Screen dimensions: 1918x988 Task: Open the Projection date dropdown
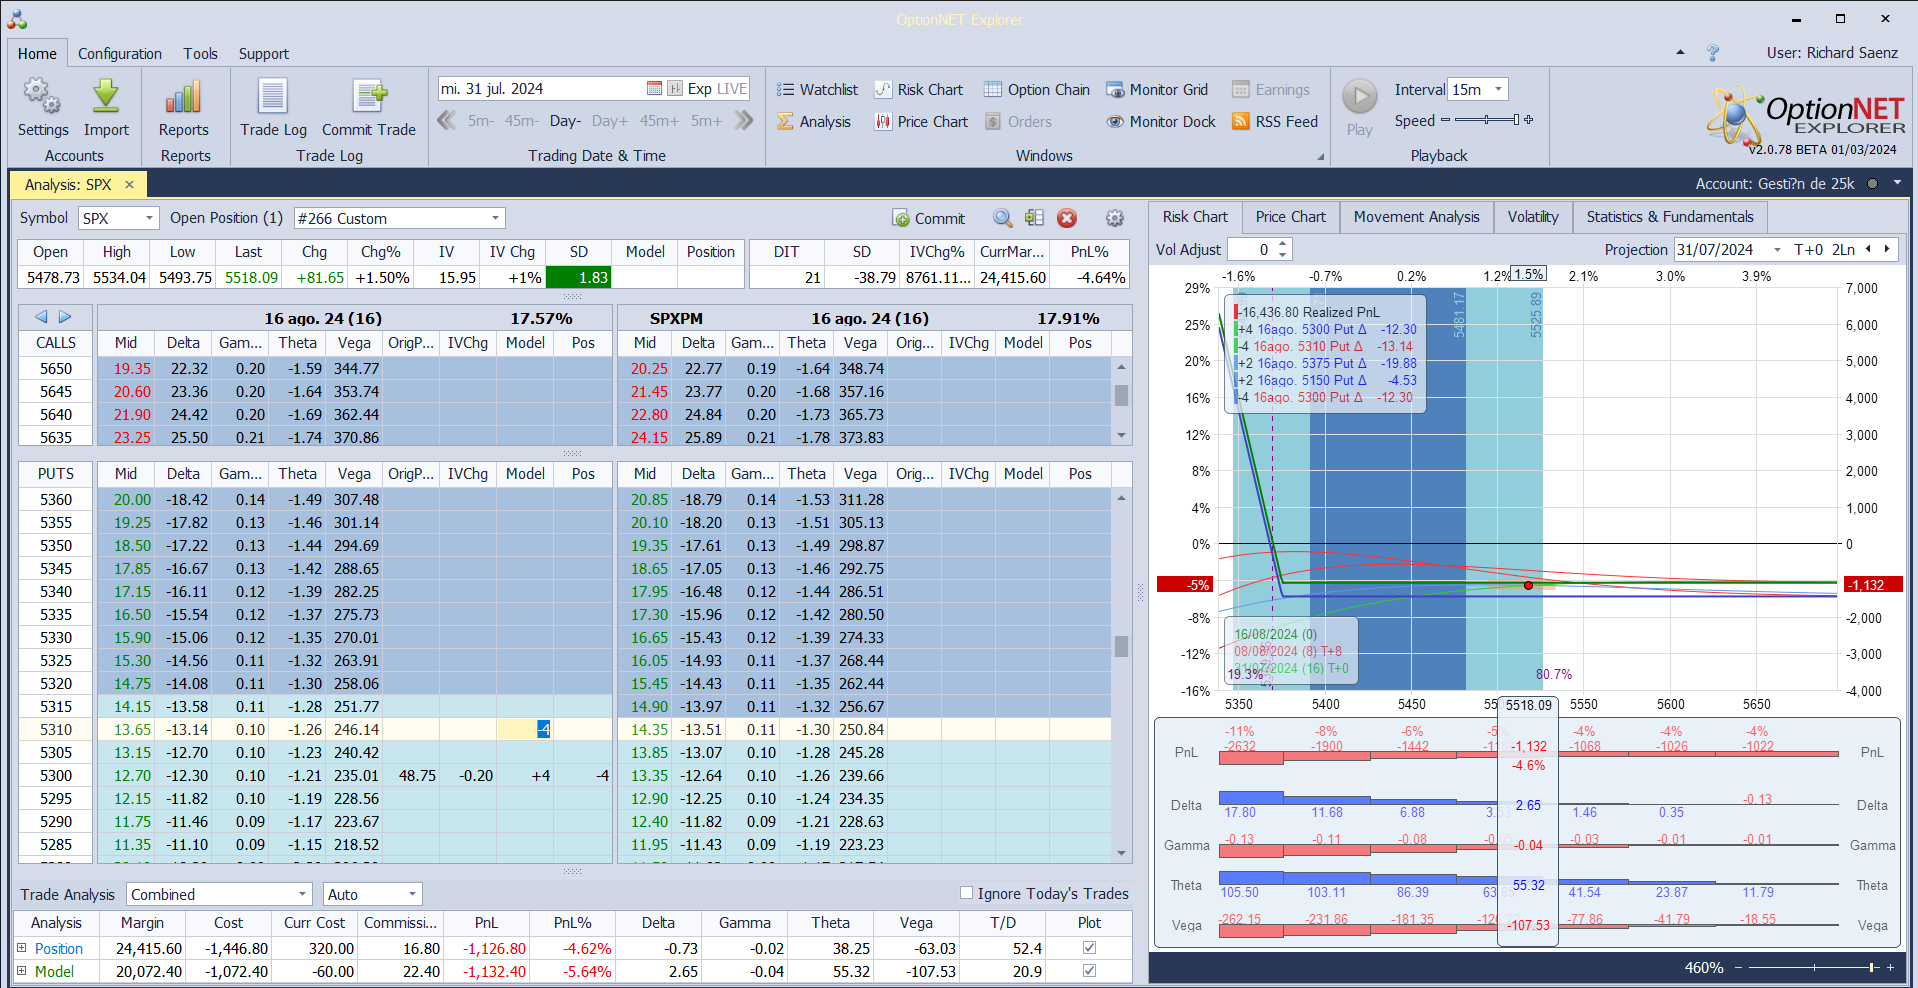[1777, 250]
